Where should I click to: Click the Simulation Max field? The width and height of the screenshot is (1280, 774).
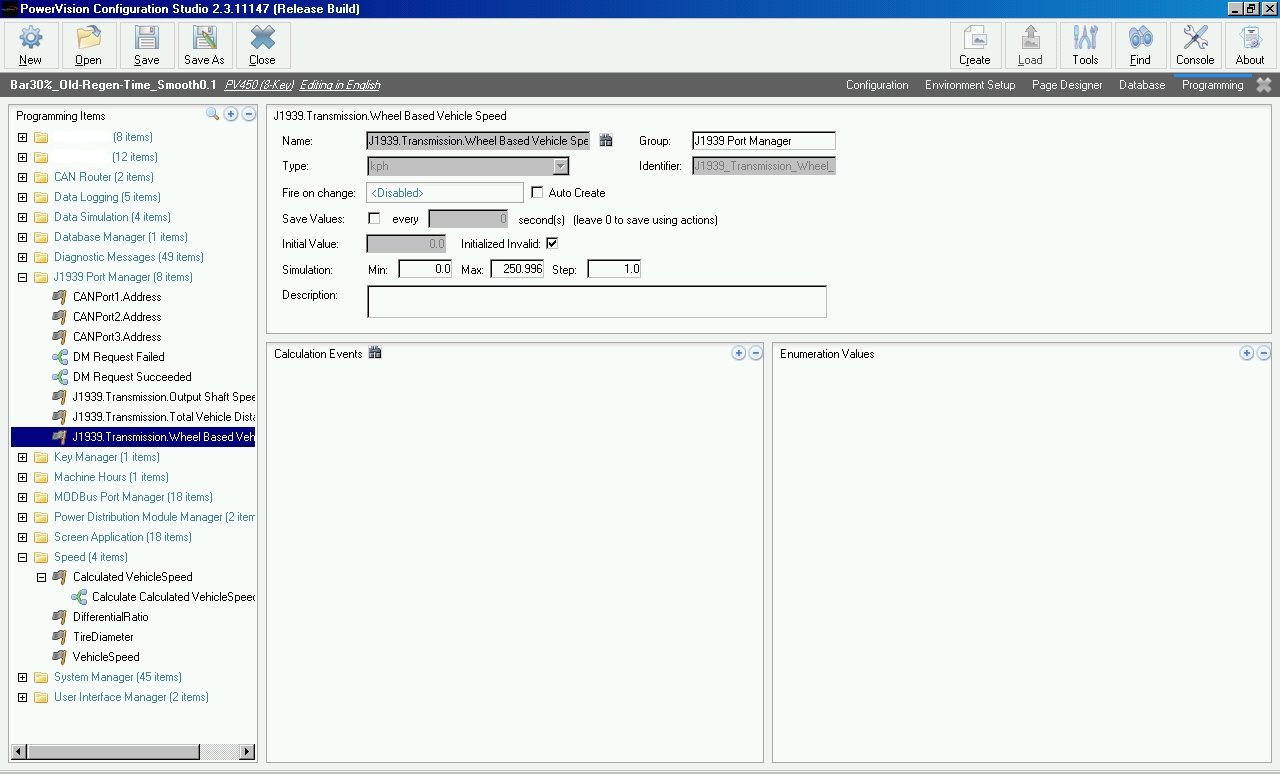tap(517, 269)
